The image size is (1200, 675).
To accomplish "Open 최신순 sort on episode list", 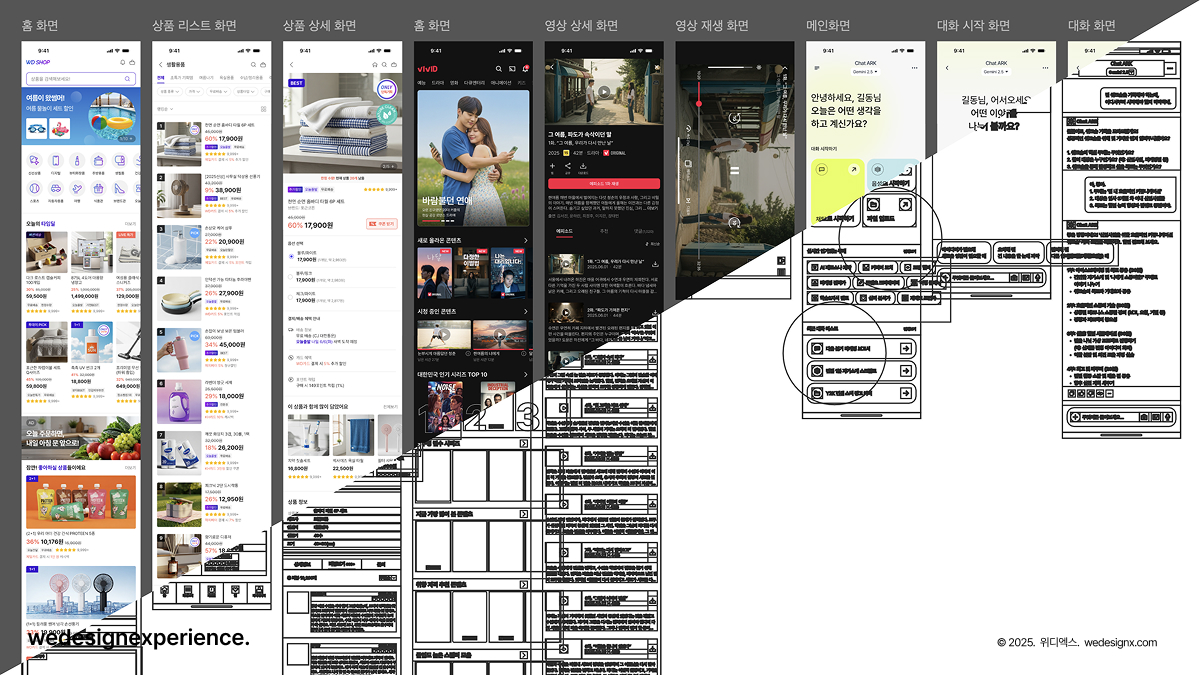I will [x=653, y=243].
